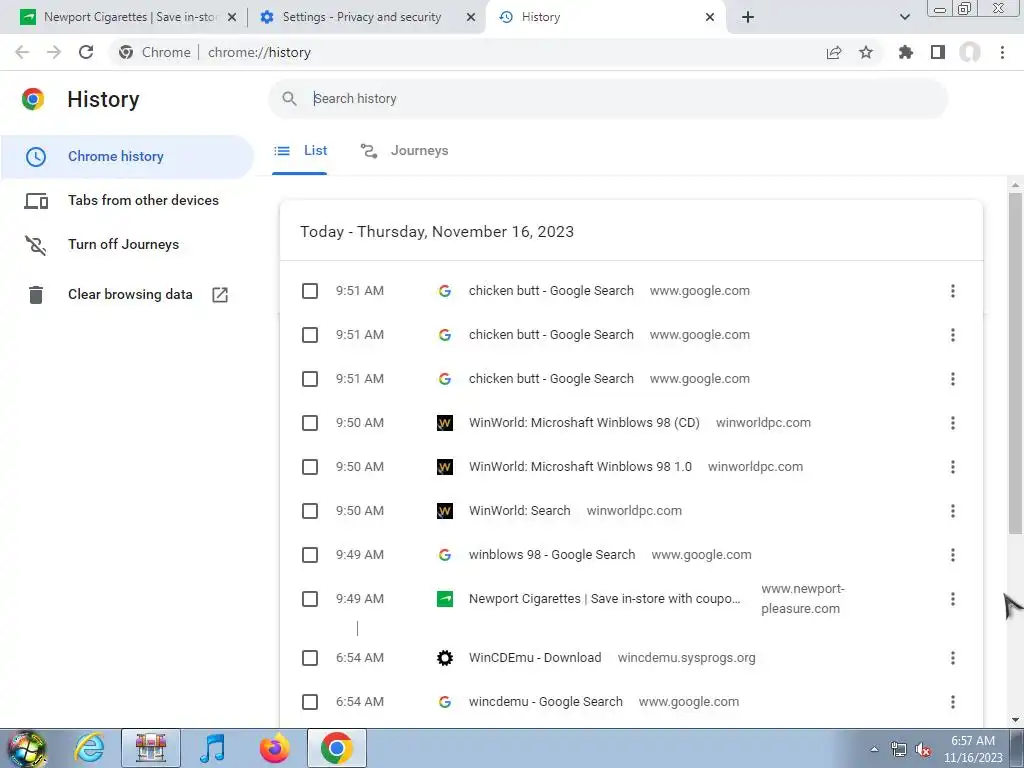Select the List view tab
1024x768 pixels.
pyautogui.click(x=300, y=151)
